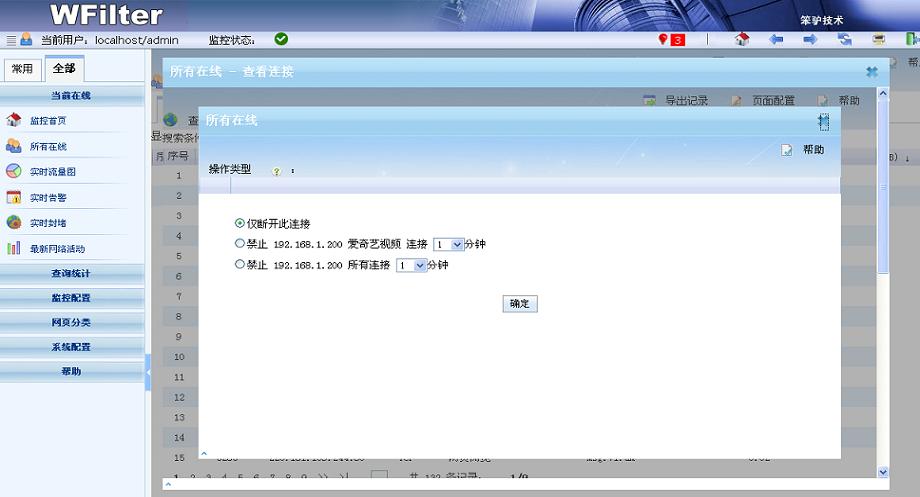Select the radio for 禁止 所有连接
The image size is (920, 497).
[239, 265]
